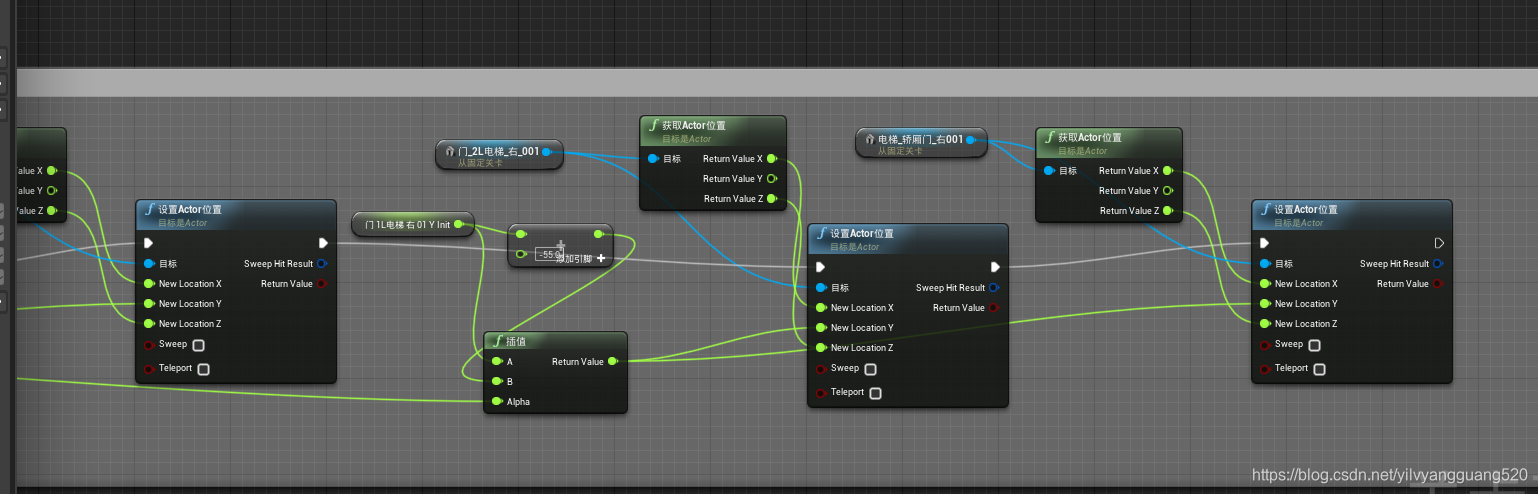The image size is (1538, 494).
Task: Click 目标 pin on middle 设置Actor位置 node
Action: tap(821, 288)
